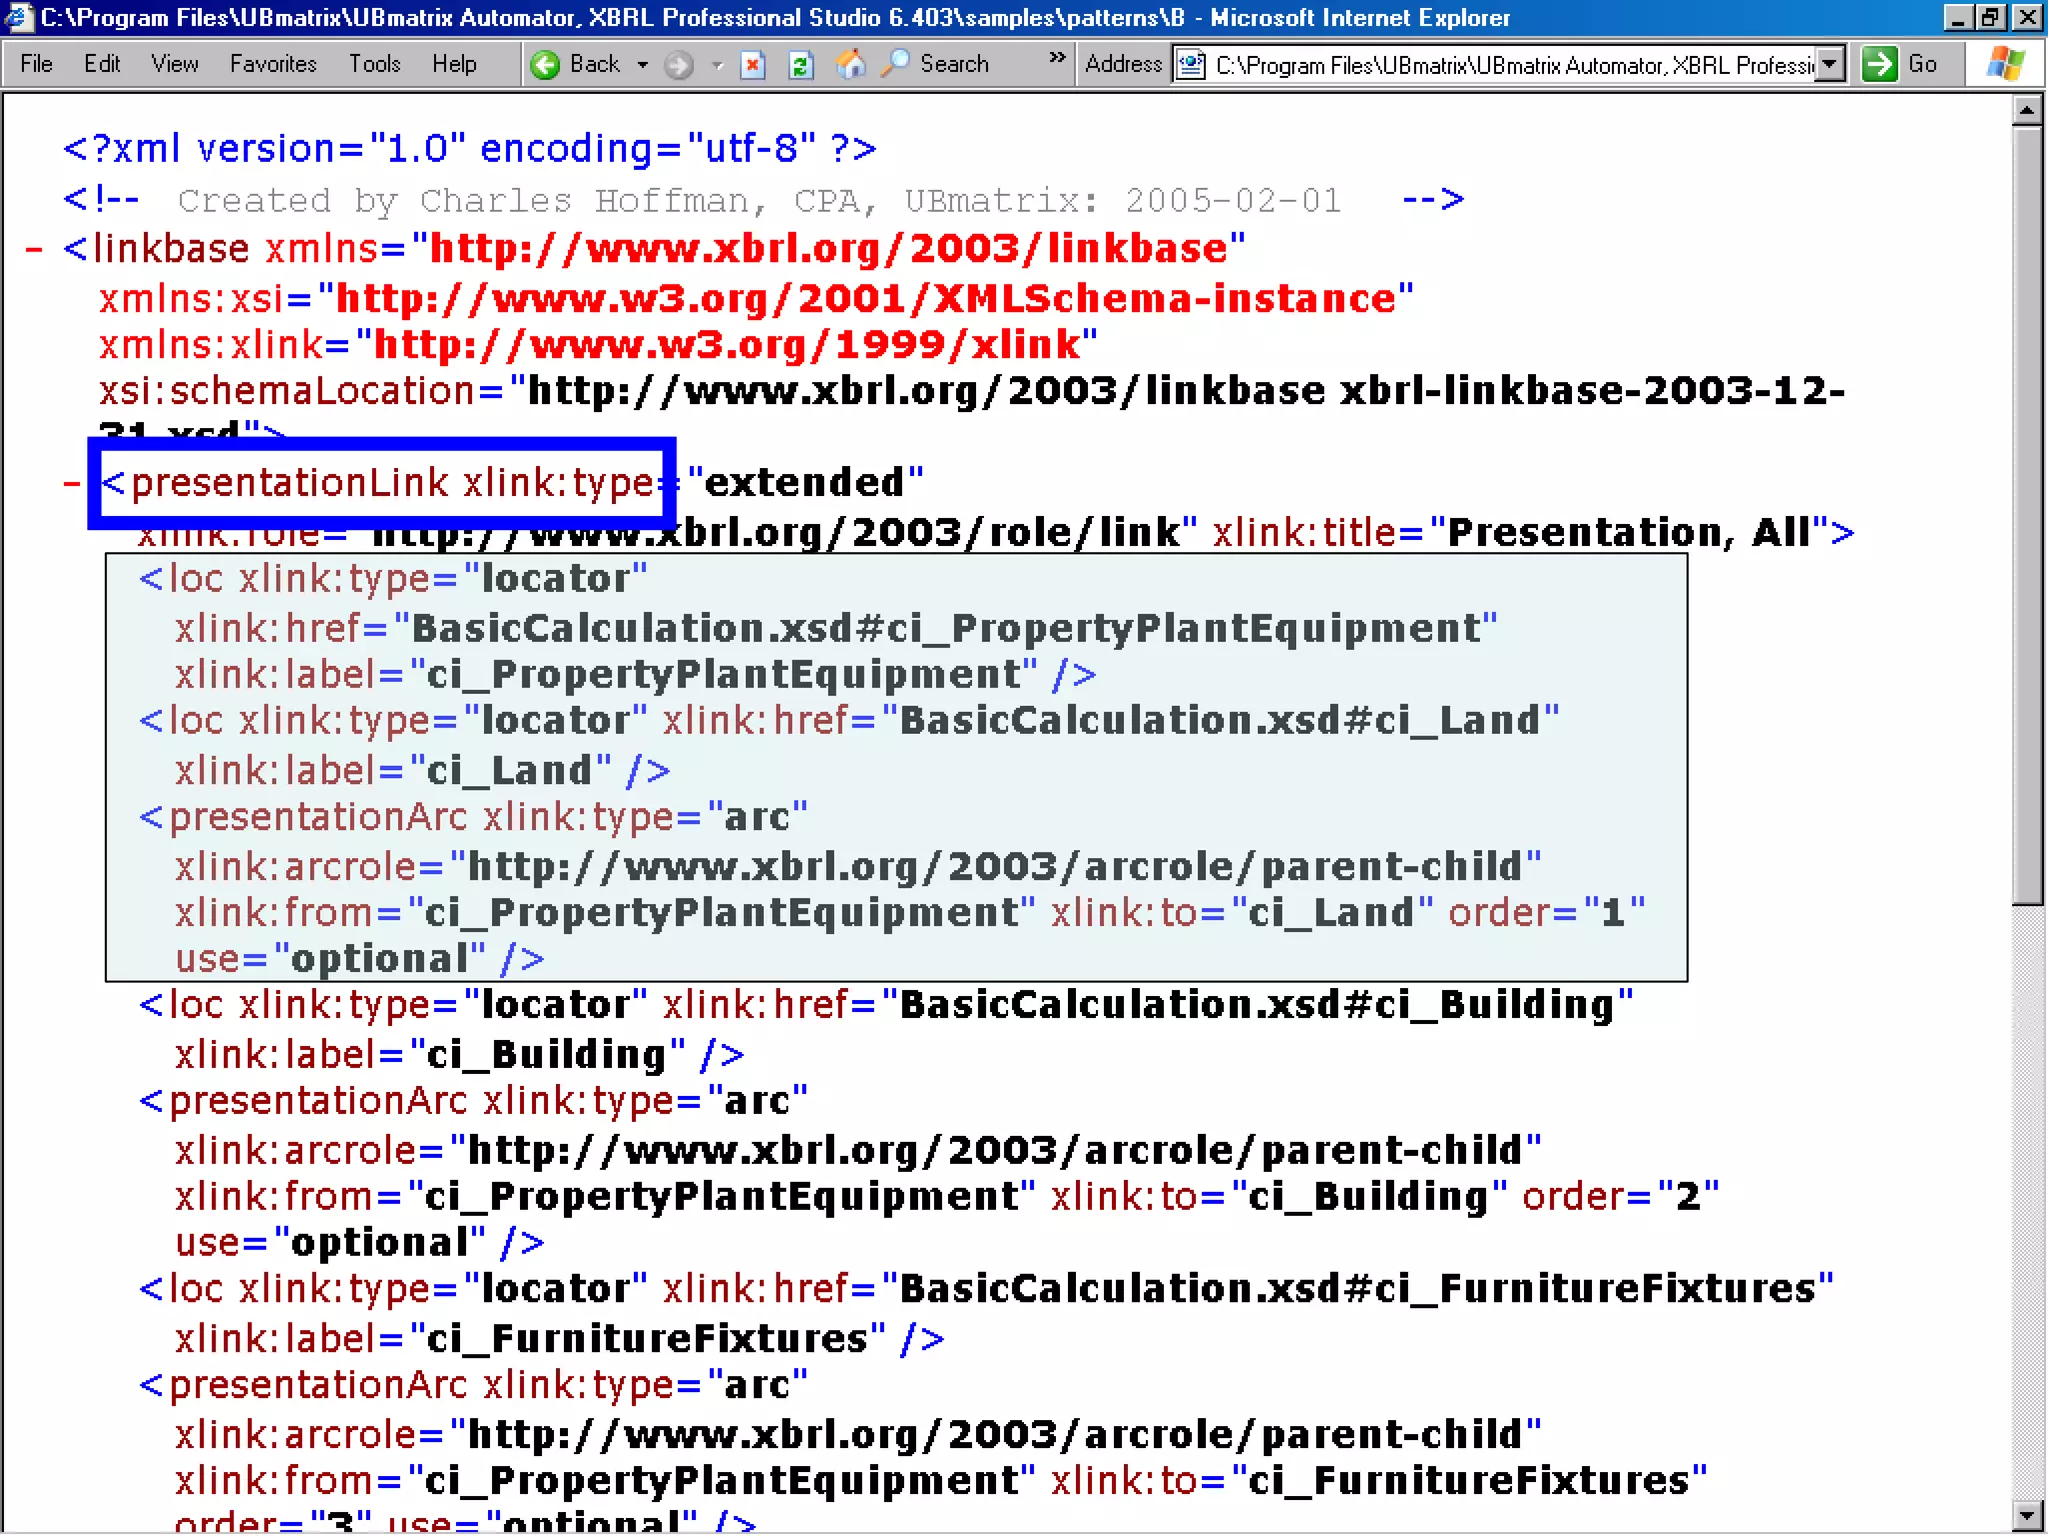The height and width of the screenshot is (1536, 2048).
Task: Open the File menu
Action: point(36,64)
